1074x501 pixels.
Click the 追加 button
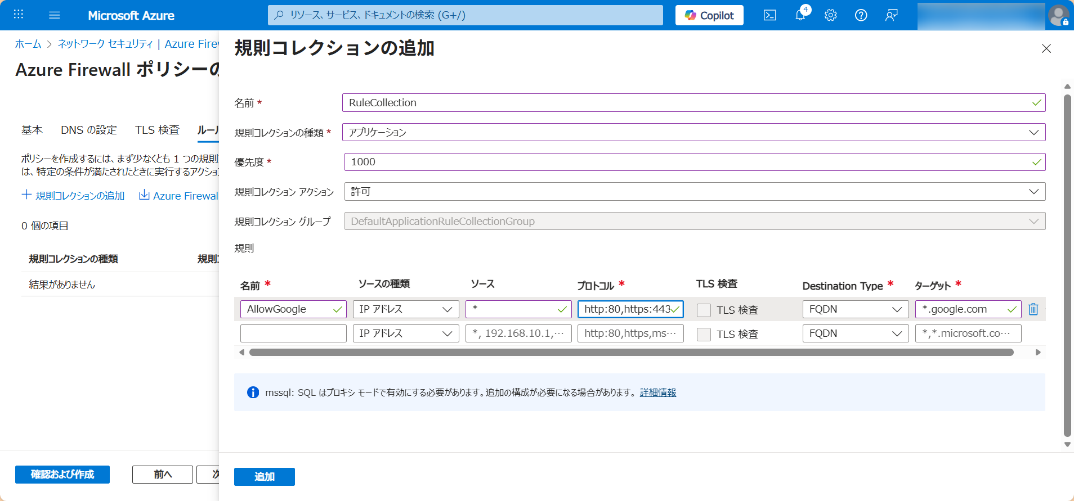point(264,477)
